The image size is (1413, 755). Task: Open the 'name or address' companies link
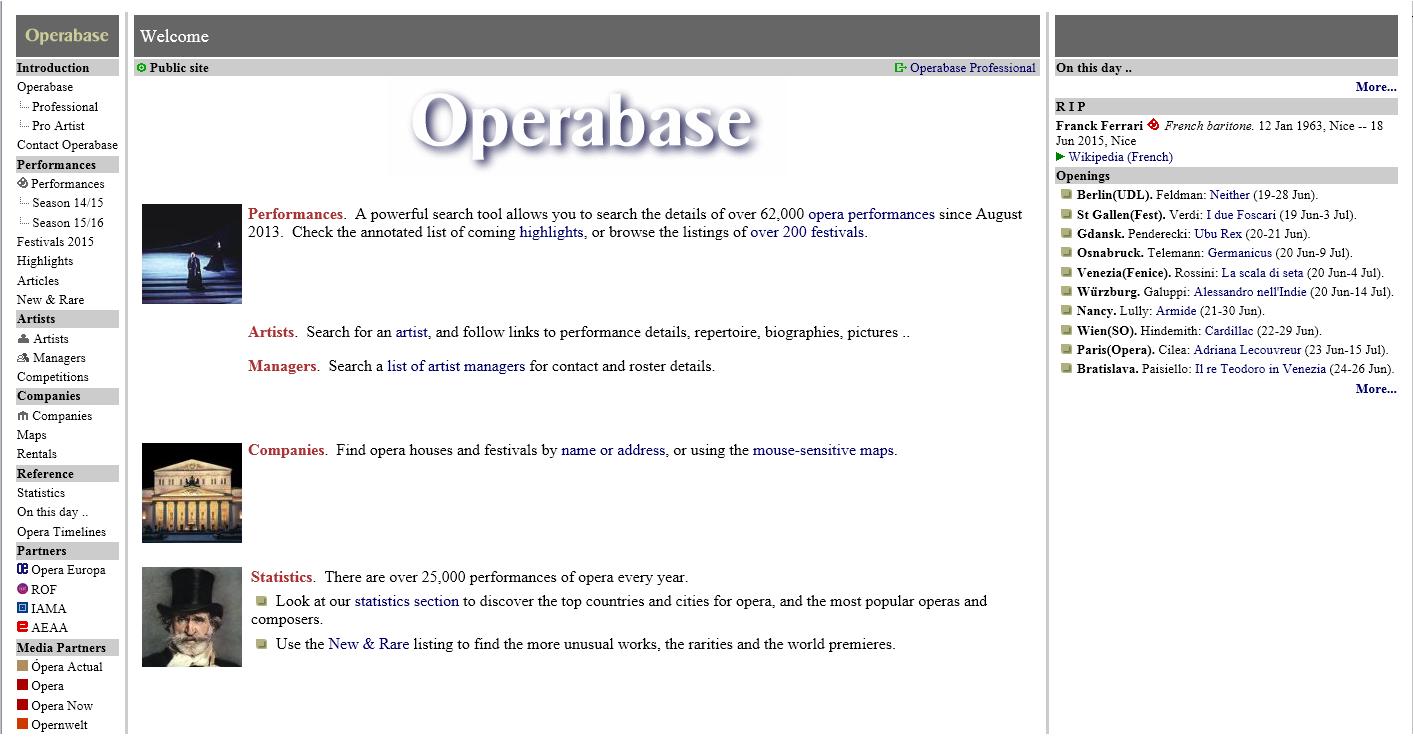coord(613,450)
